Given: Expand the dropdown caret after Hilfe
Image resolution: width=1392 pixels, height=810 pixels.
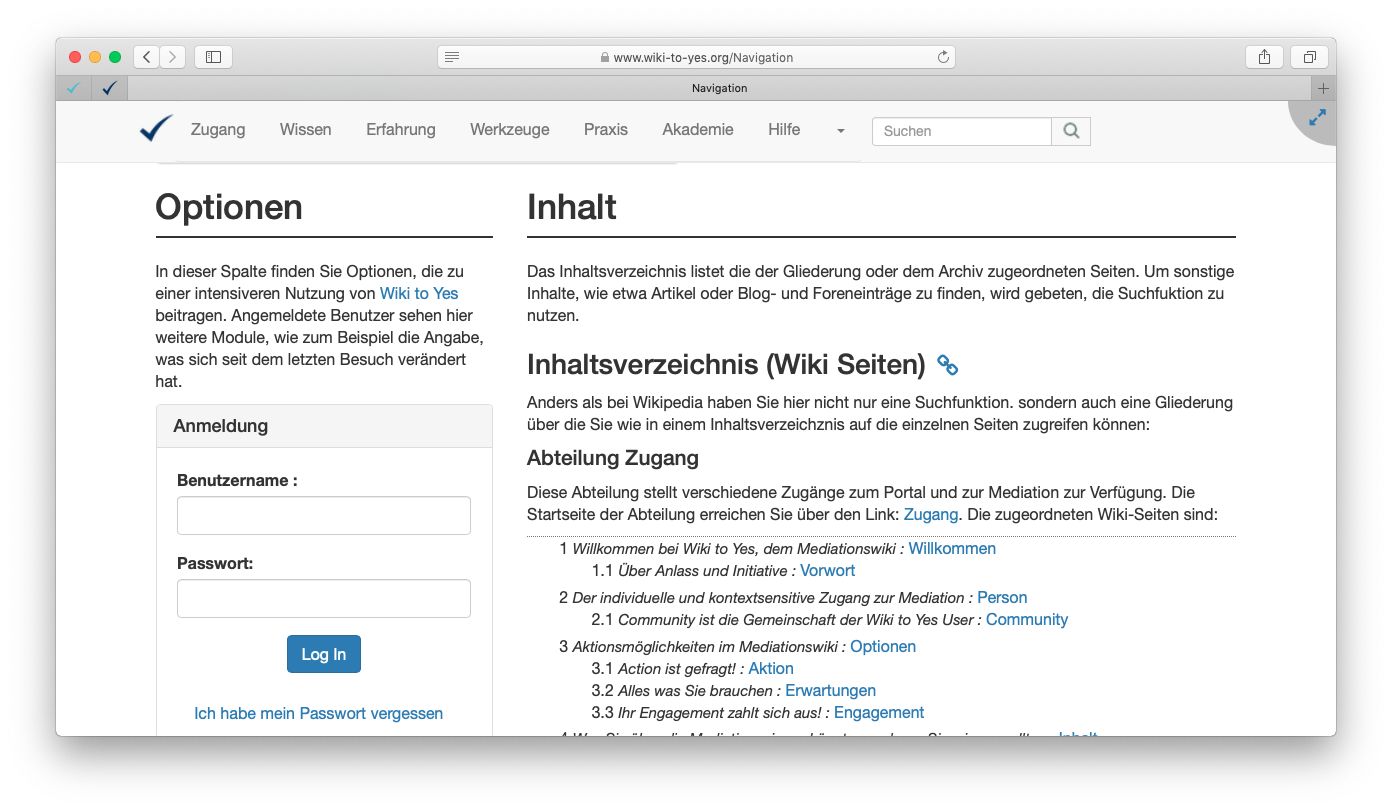Looking at the screenshot, I should [840, 131].
